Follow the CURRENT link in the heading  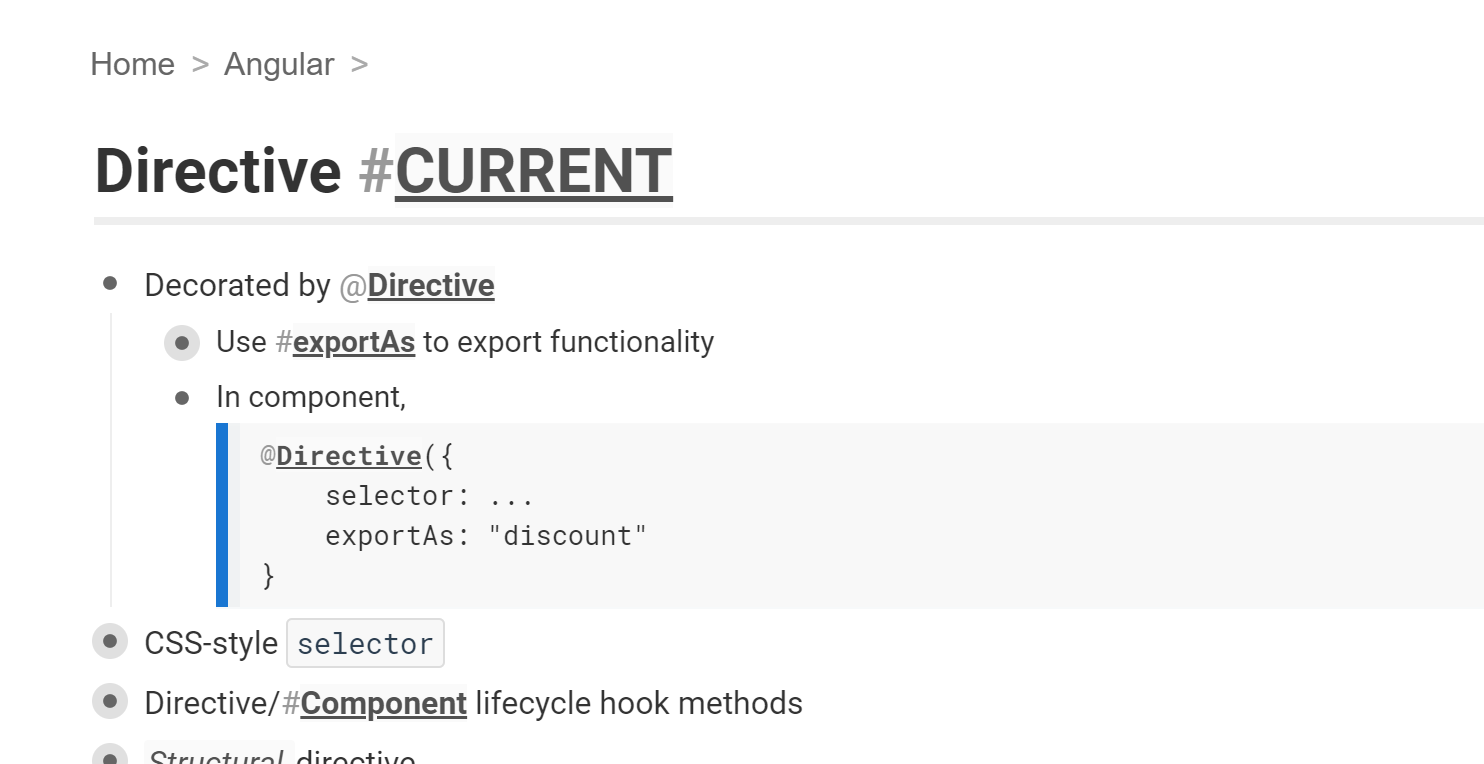pos(534,171)
